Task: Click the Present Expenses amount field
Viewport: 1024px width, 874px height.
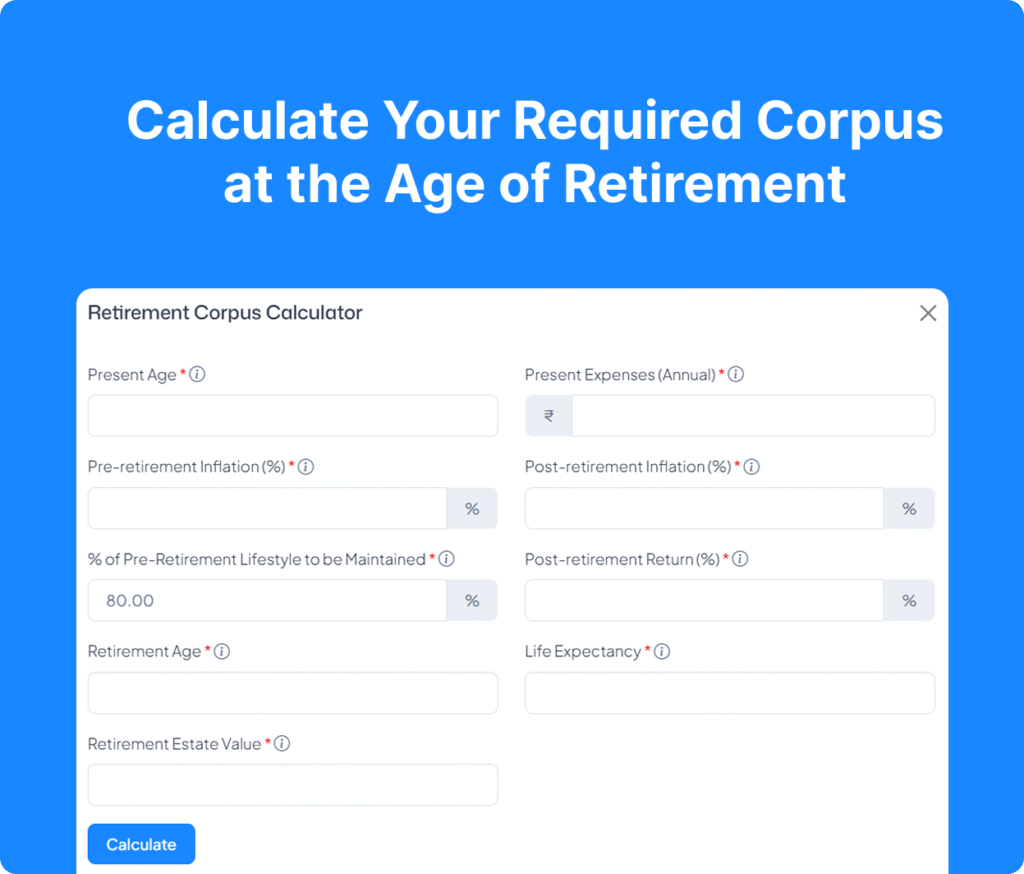Action: coord(752,416)
